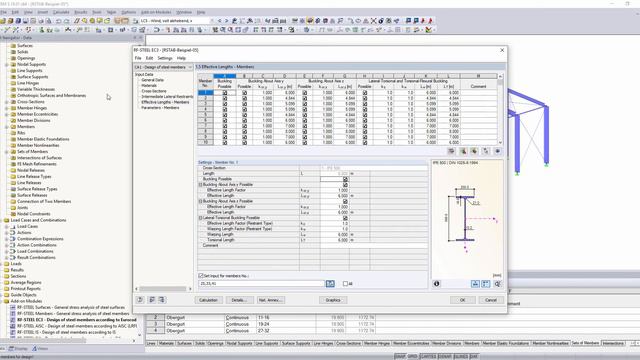The image size is (640, 360).
Task: Toggle Buckling Possible checkbox for member 1 in the table
Action: point(225,93)
